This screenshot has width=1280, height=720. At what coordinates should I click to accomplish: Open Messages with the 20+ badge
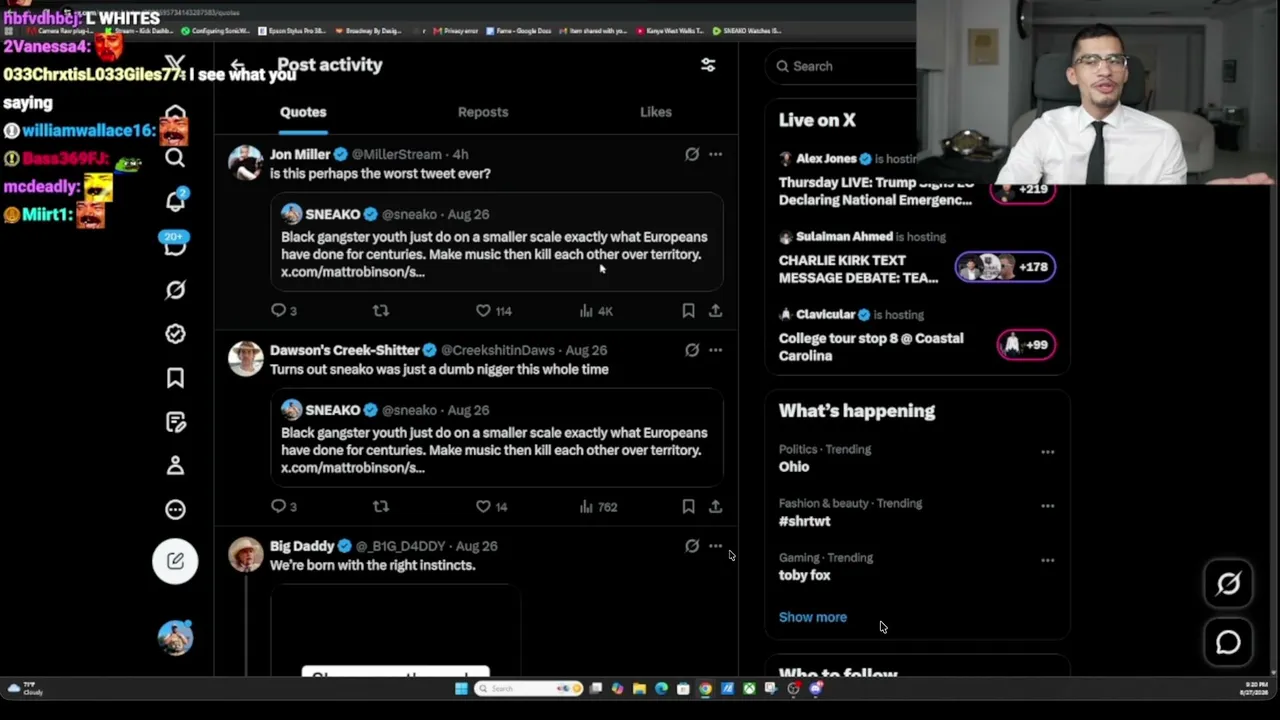pyautogui.click(x=175, y=244)
